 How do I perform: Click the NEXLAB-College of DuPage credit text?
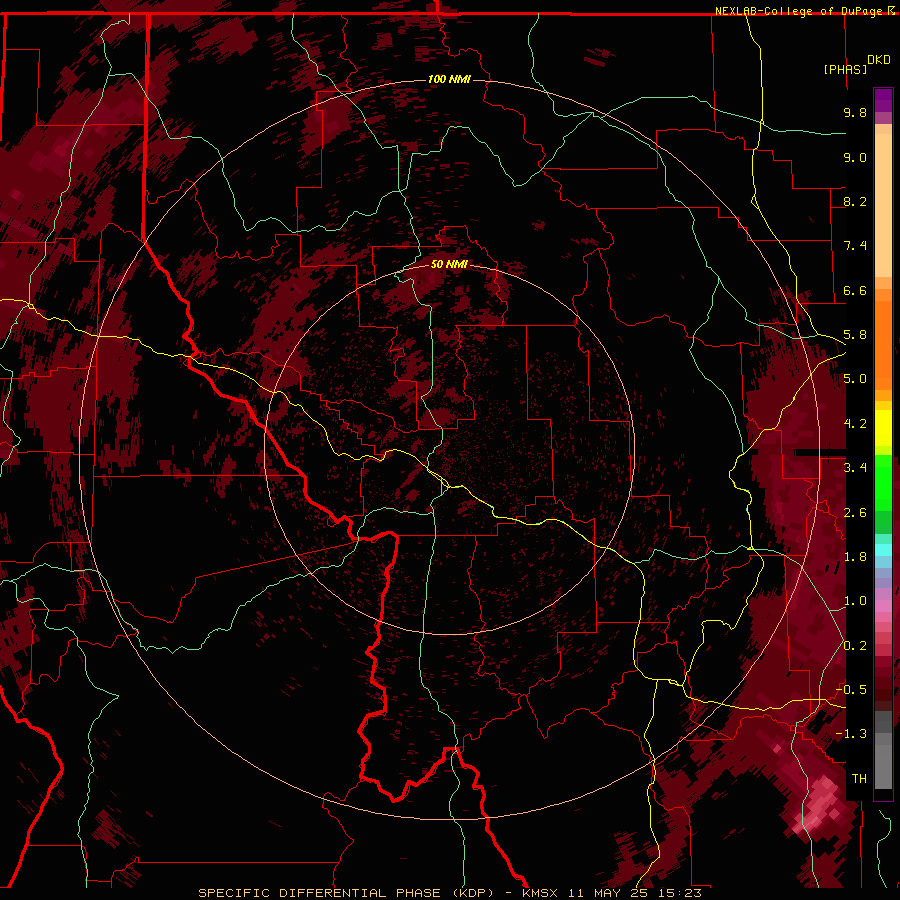pos(800,11)
